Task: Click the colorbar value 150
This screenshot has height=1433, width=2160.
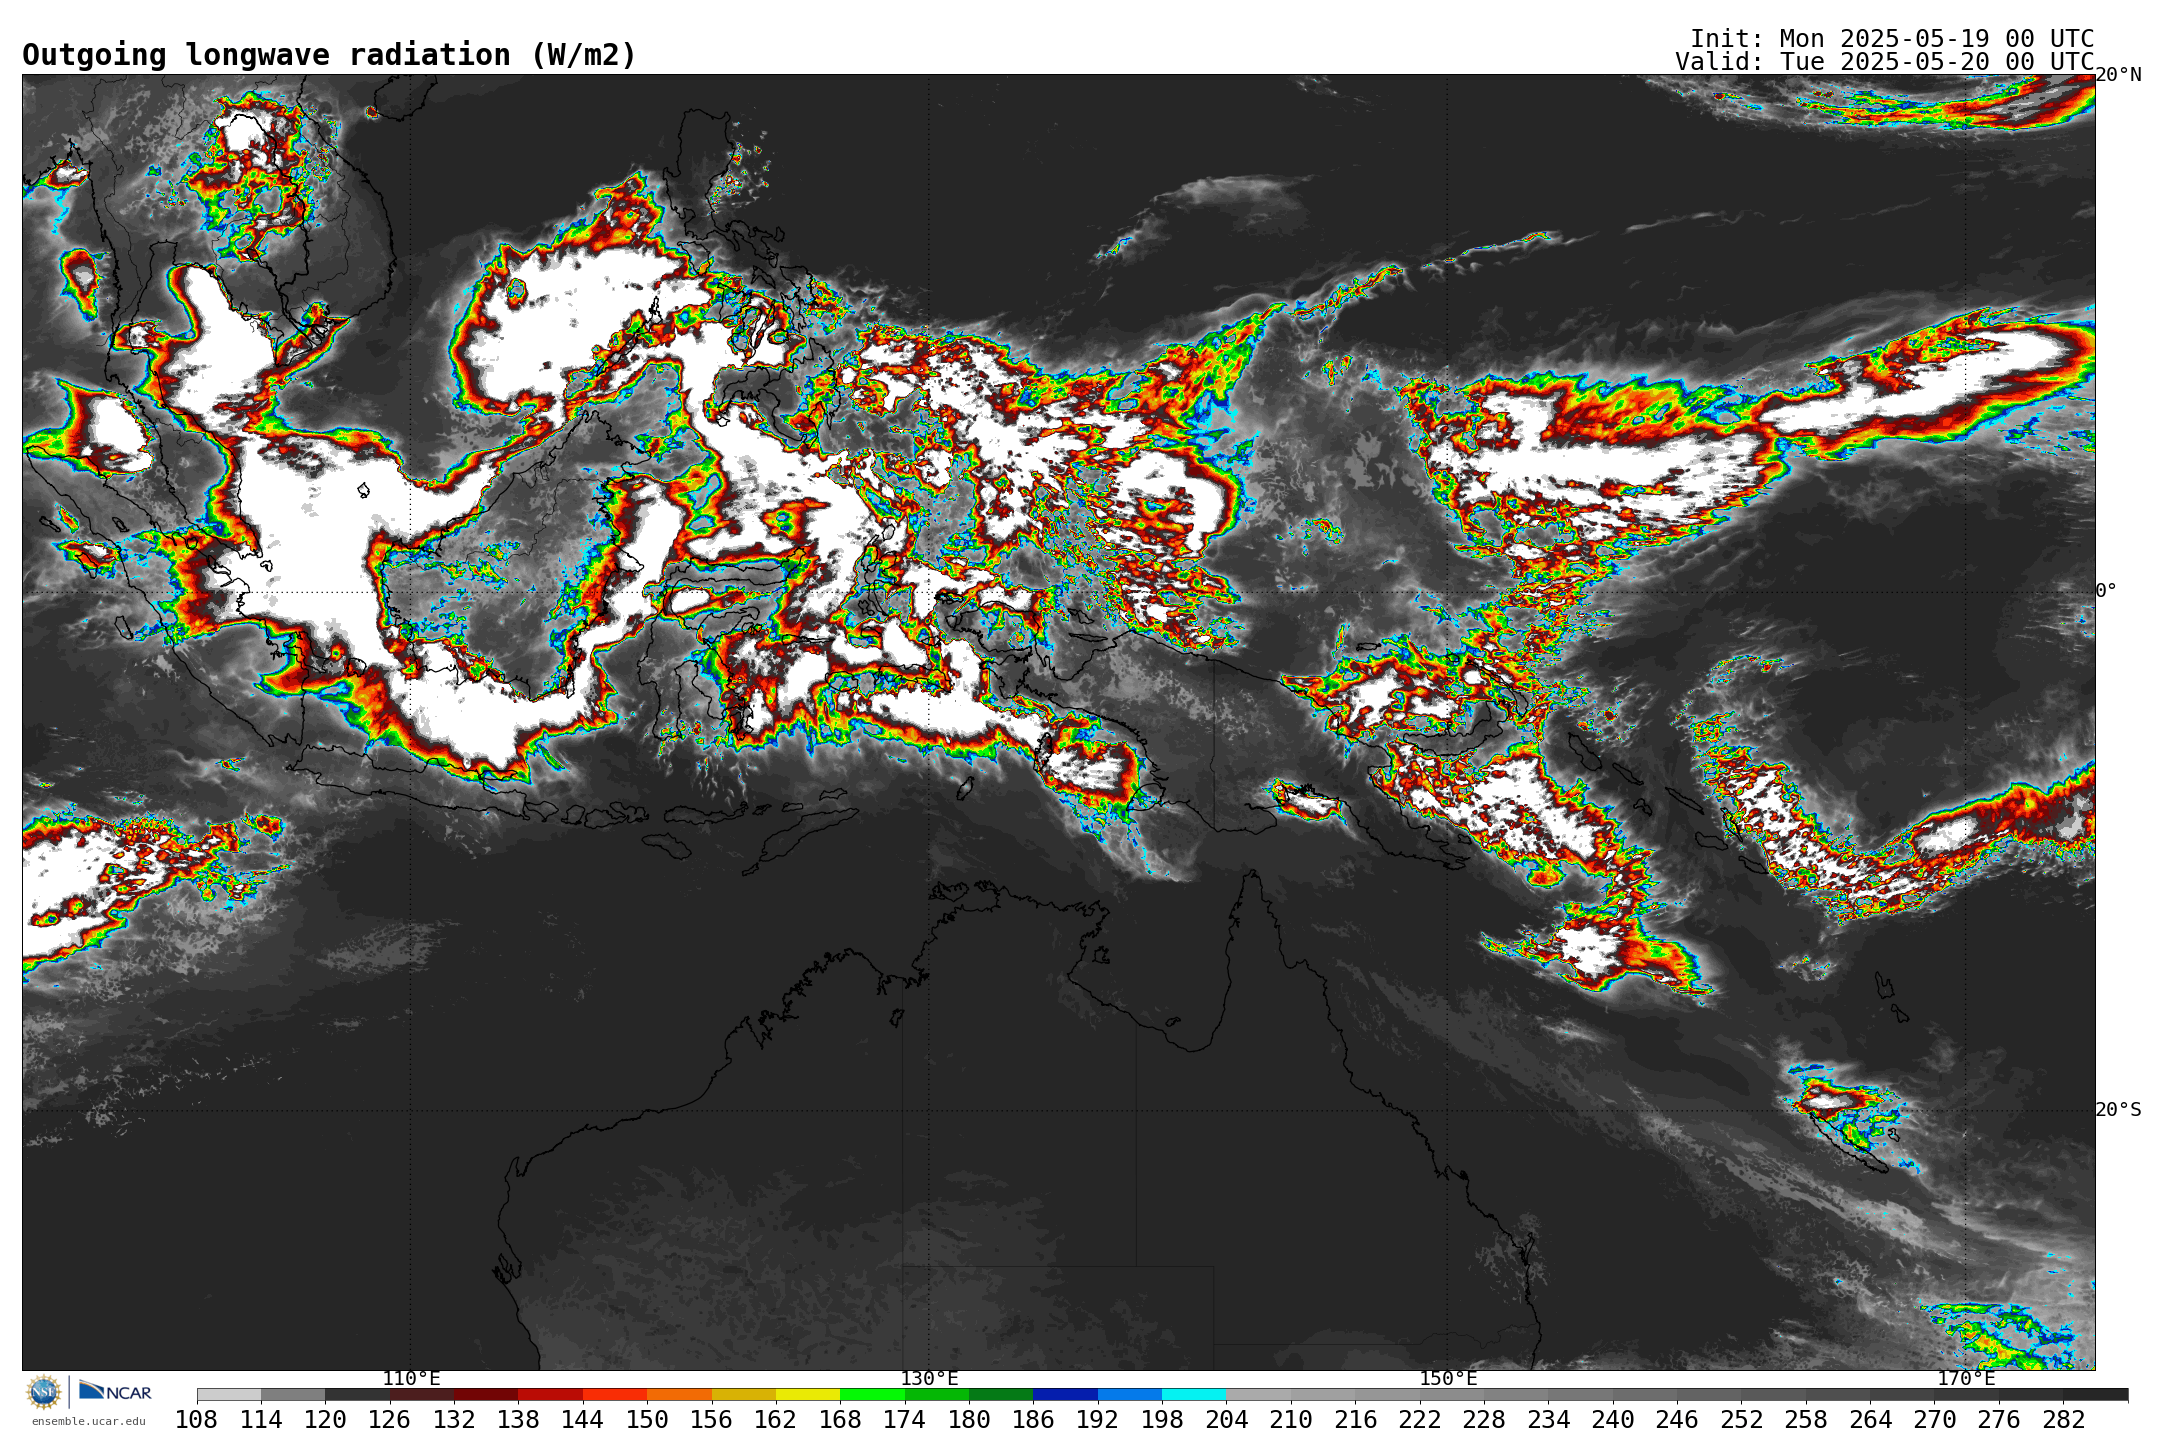Action: coord(647,1419)
